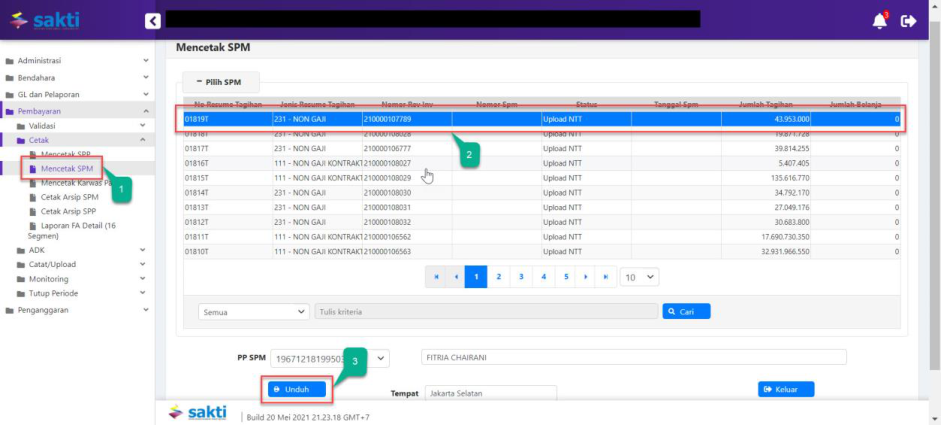The width and height of the screenshot is (941, 425).
Task: Select the table row 01817T
Action: pyautogui.click(x=540, y=147)
